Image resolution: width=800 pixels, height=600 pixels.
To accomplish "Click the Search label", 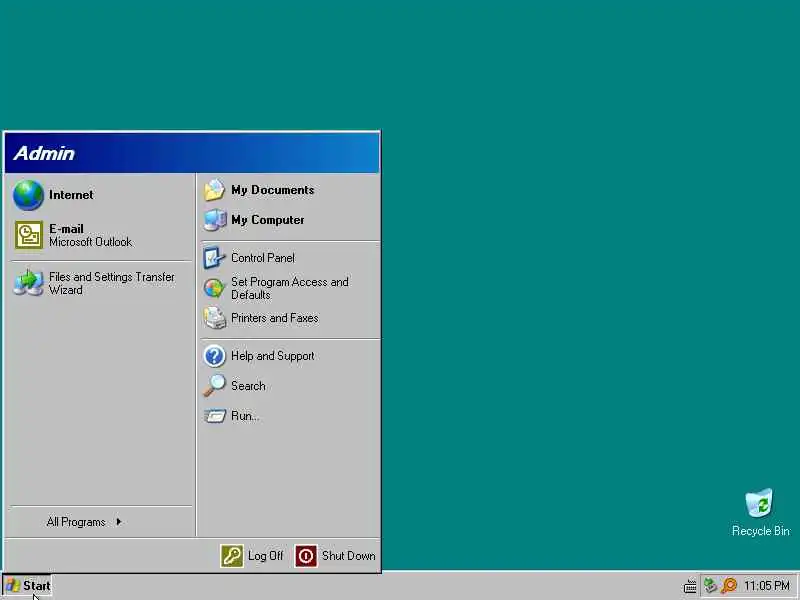I will point(248,386).
